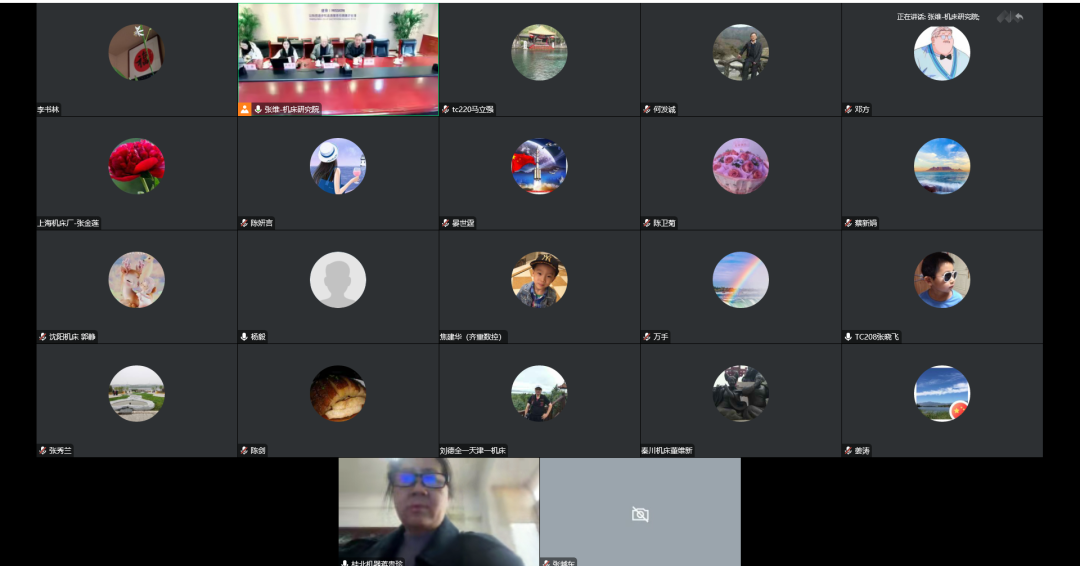
Task: Click 杨毅's default grey silhouette avatar
Action: pos(338,280)
